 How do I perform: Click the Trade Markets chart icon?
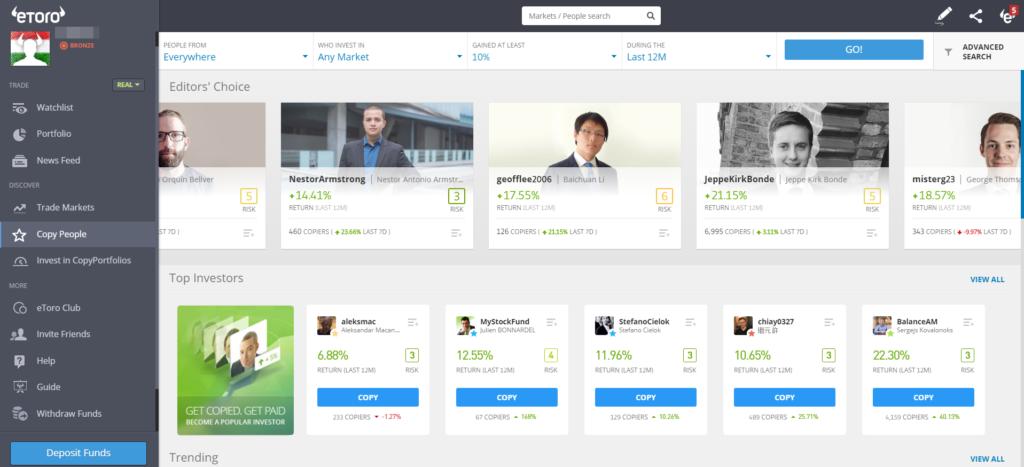pyautogui.click(x=19, y=208)
